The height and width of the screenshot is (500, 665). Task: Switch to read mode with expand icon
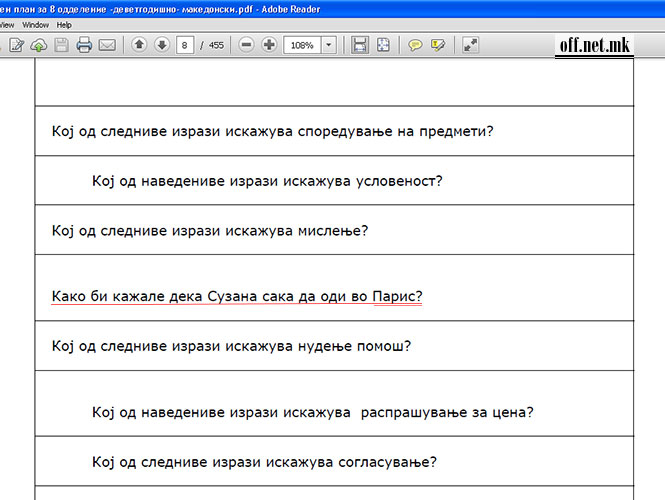471,45
